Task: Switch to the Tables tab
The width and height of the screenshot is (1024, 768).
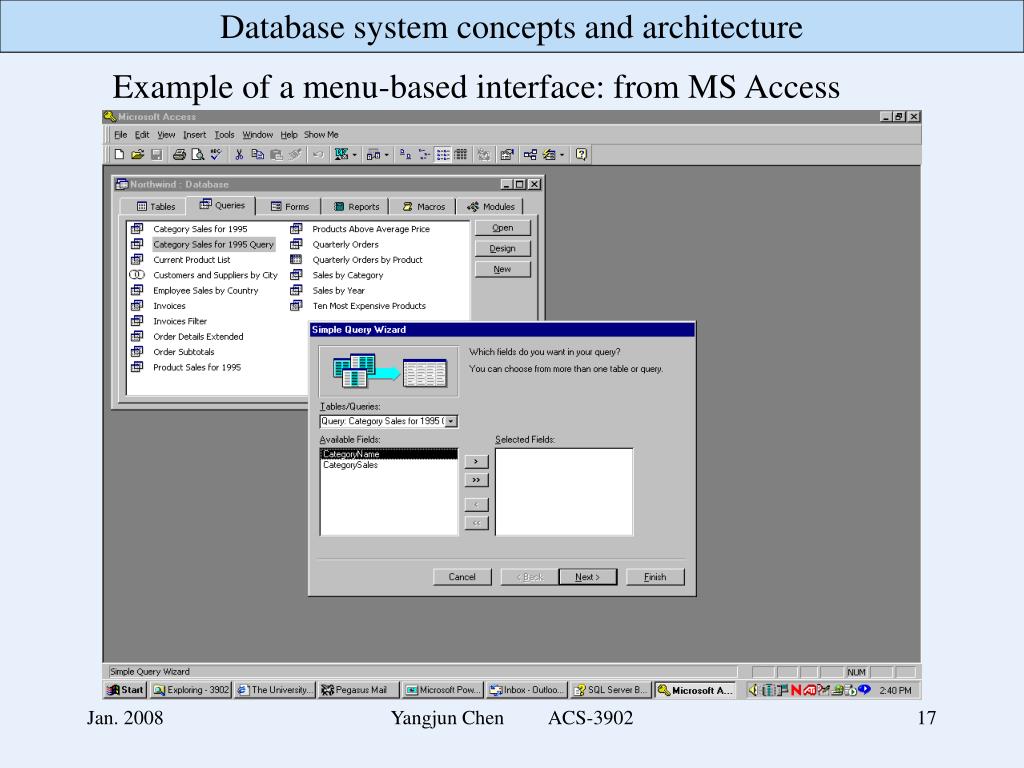Action: tap(155, 206)
